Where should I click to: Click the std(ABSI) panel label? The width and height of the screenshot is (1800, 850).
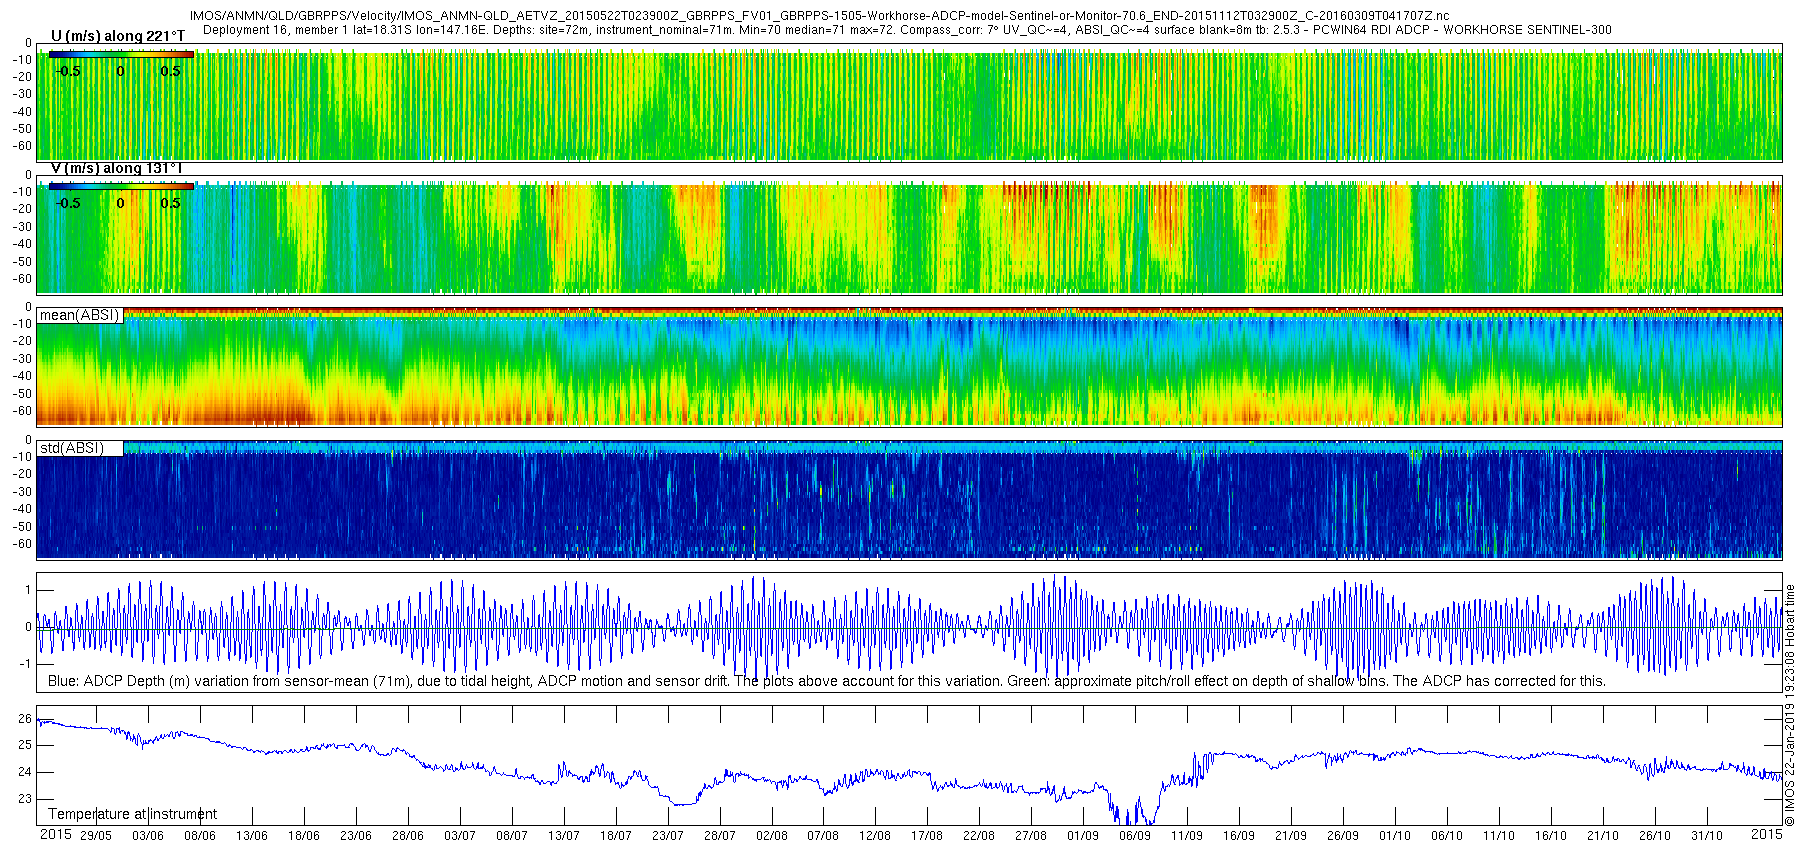coord(72,447)
